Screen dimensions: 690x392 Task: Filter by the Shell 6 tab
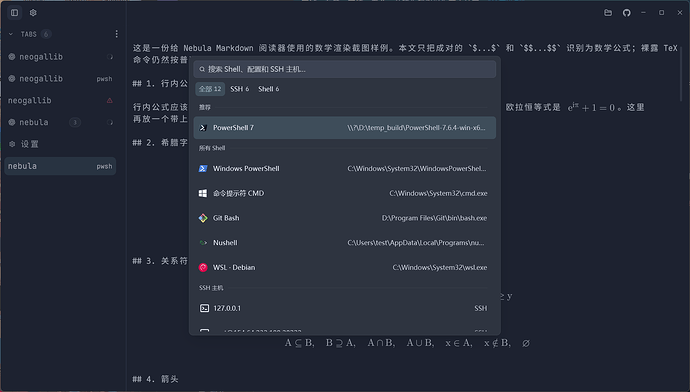click(x=268, y=89)
